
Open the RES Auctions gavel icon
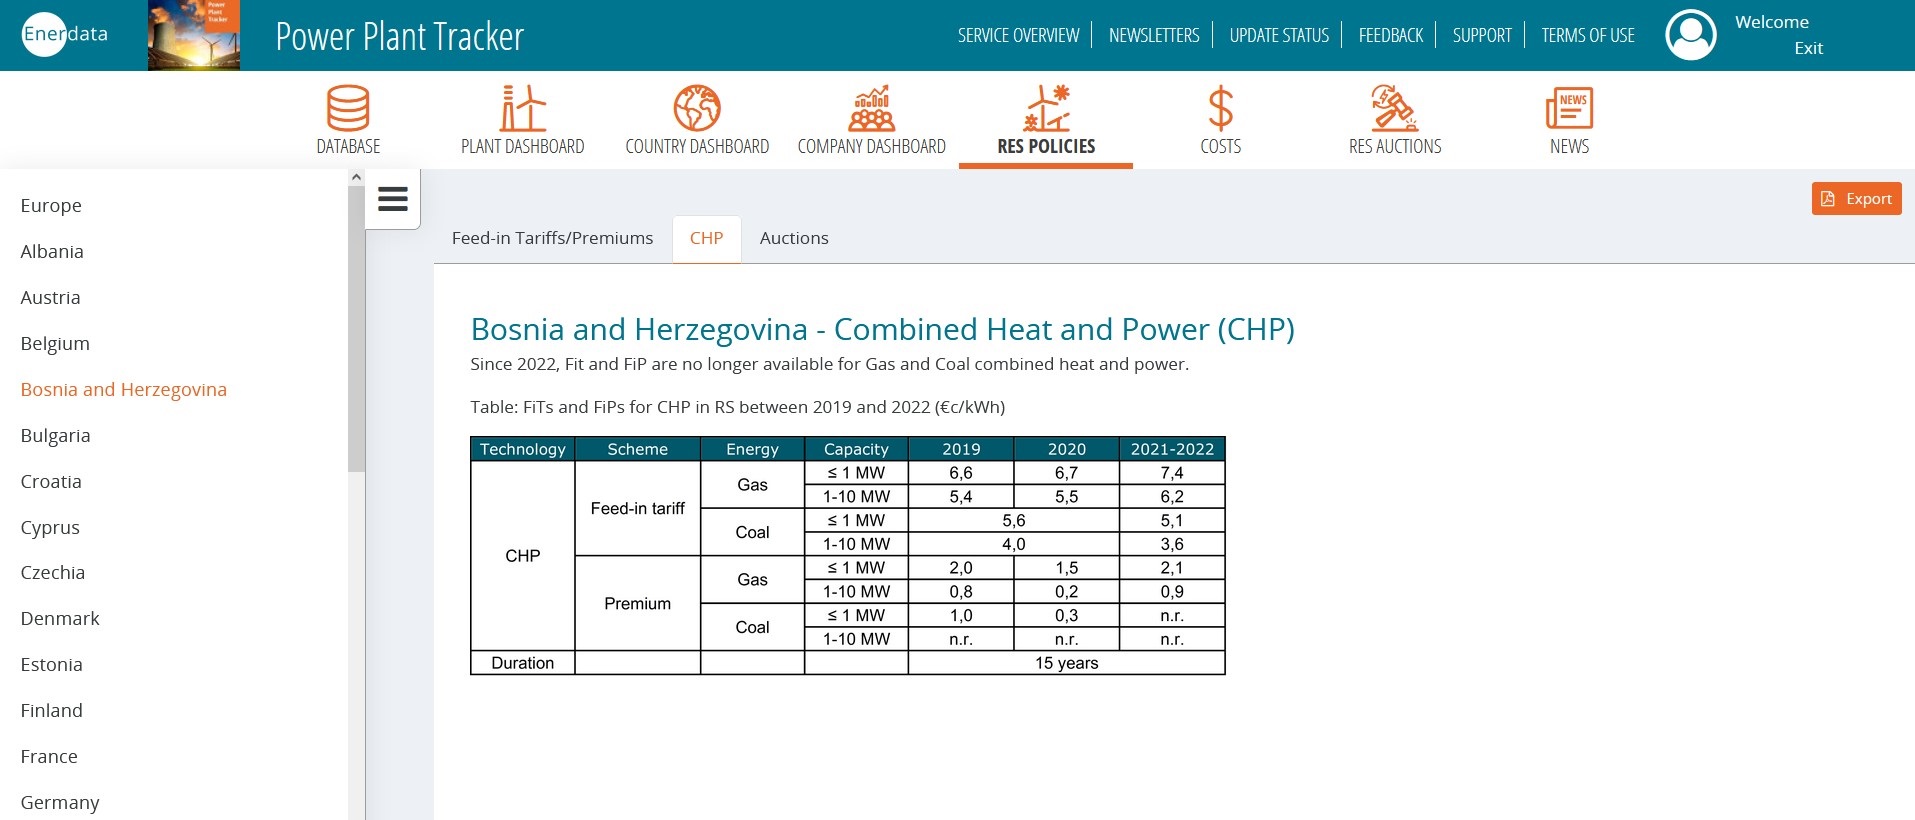(1395, 108)
